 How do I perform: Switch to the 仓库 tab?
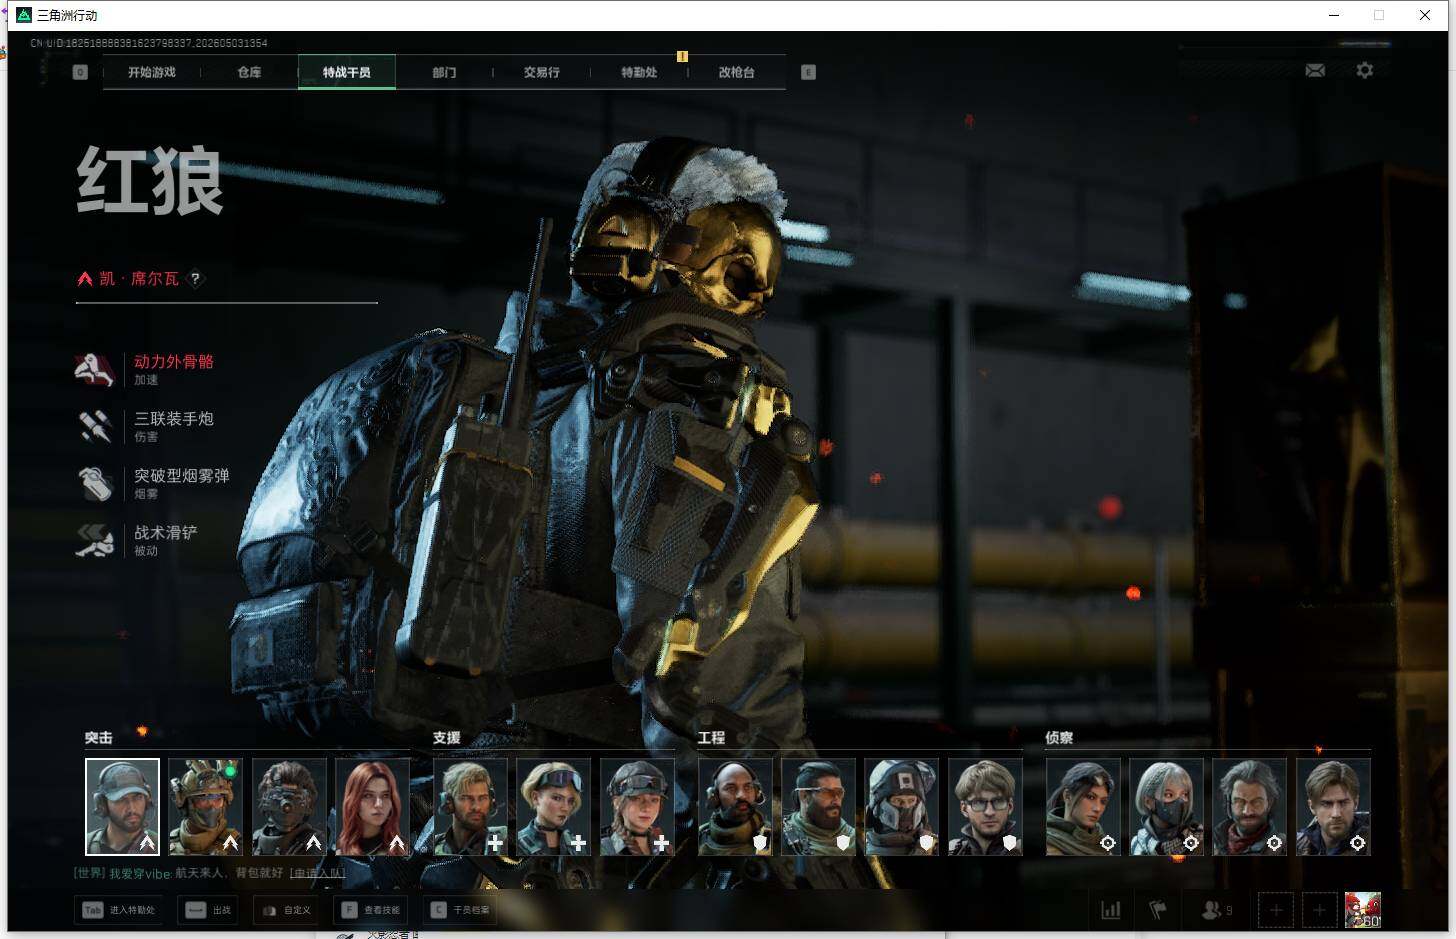pyautogui.click(x=249, y=72)
